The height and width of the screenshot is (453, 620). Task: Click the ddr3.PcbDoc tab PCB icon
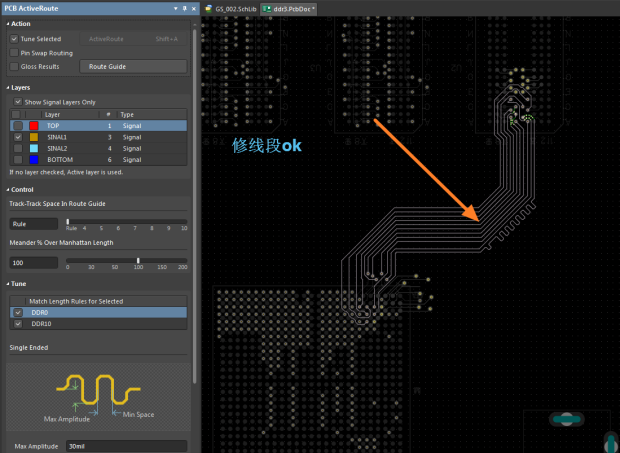[x=267, y=9]
